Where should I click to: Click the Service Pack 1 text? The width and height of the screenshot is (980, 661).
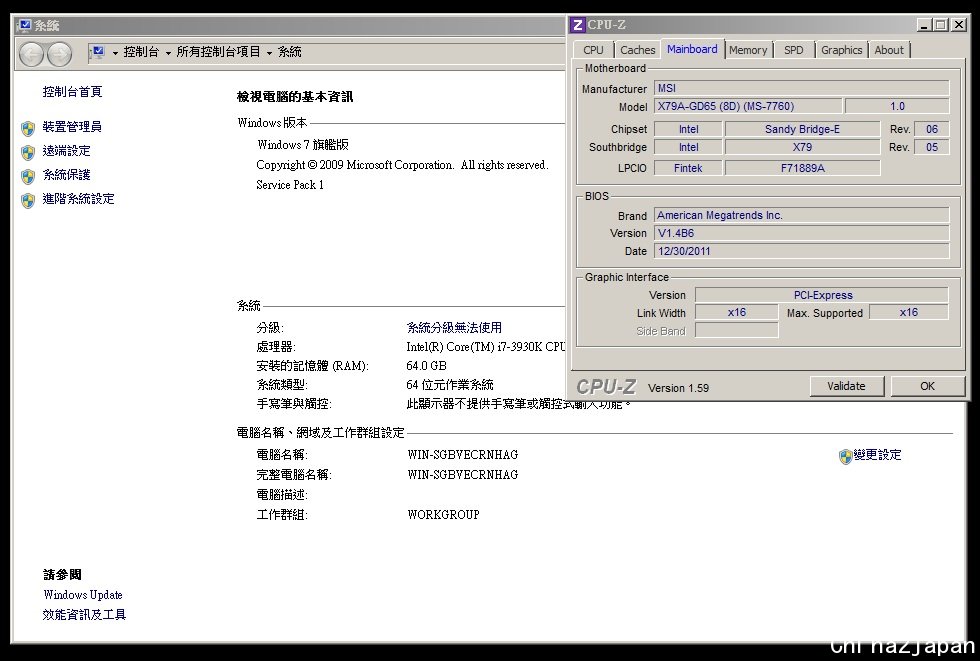pyautogui.click(x=290, y=185)
